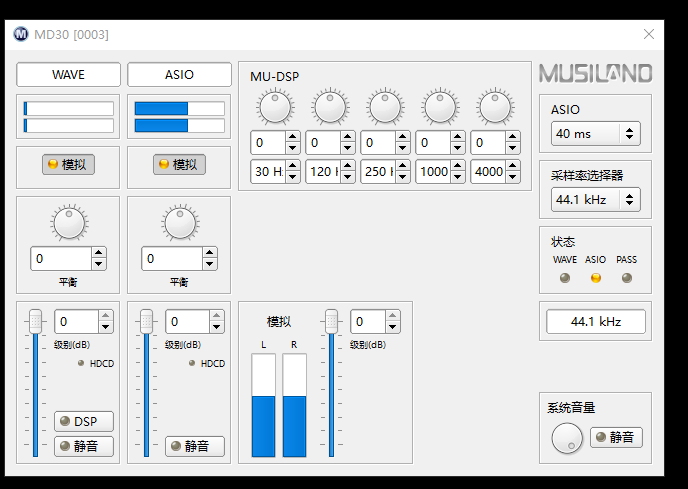The height and width of the screenshot is (489, 688).
Task: Click the WAVE channel balance knob
Action: tap(69, 223)
